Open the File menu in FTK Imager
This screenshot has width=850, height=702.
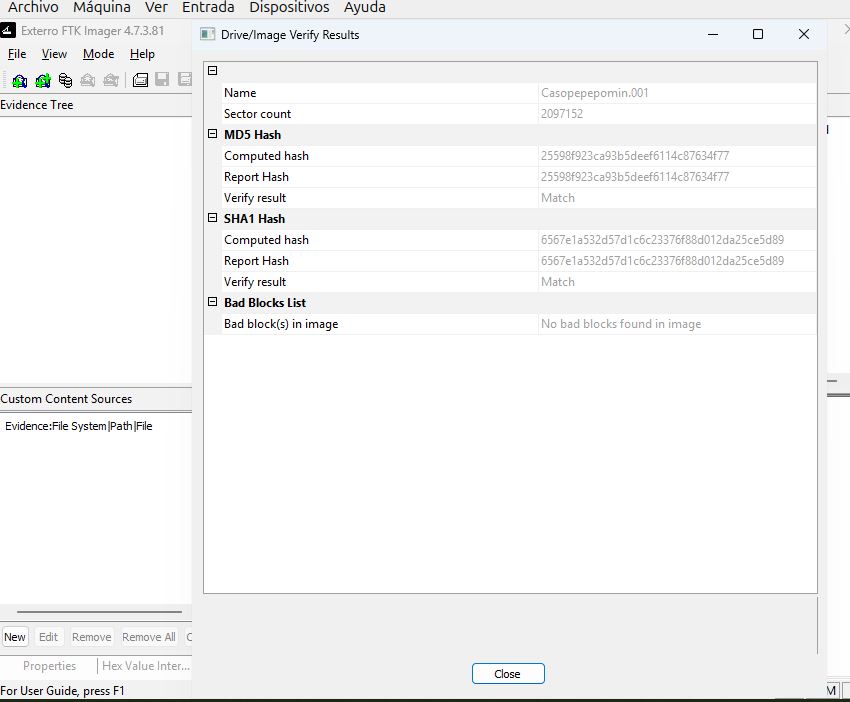(17, 54)
